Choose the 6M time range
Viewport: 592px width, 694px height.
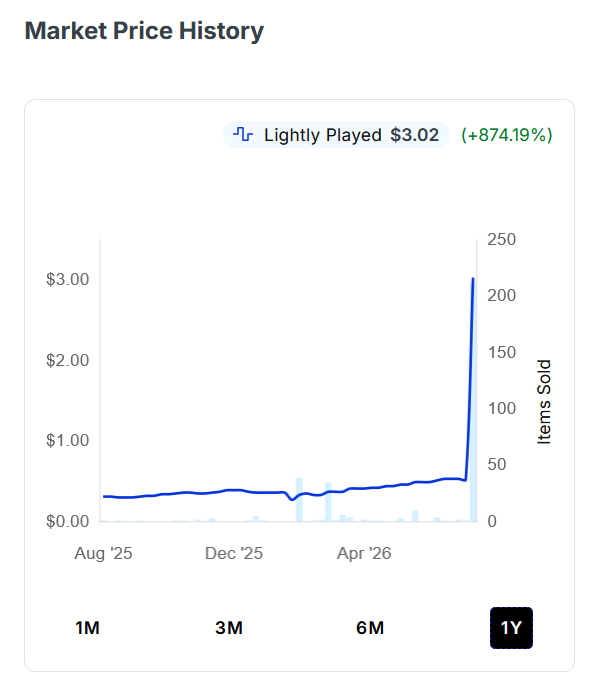[x=370, y=628]
